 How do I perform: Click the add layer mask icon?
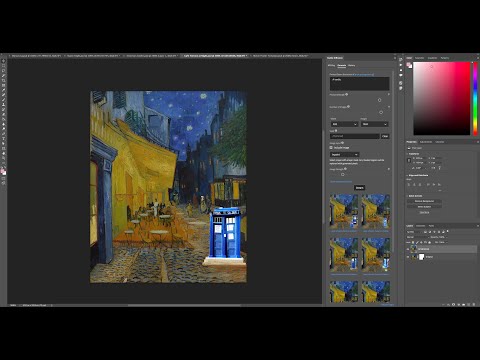tap(453, 305)
